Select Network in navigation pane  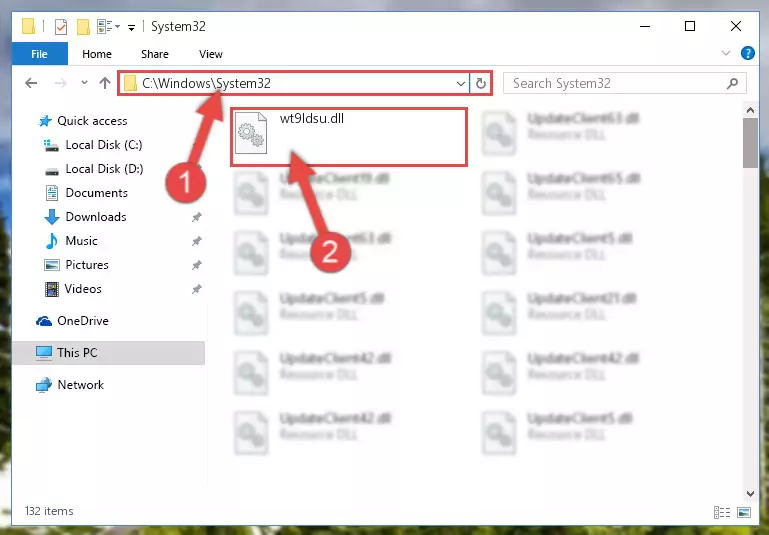click(80, 384)
